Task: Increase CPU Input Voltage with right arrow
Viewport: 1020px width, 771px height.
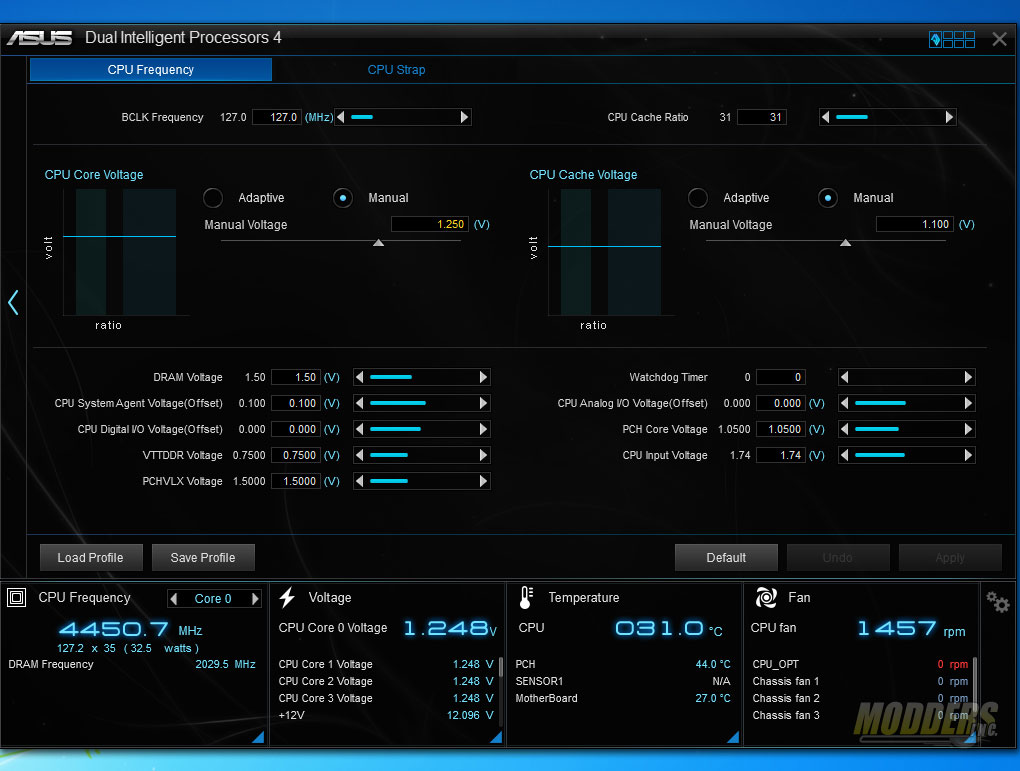Action: point(968,455)
